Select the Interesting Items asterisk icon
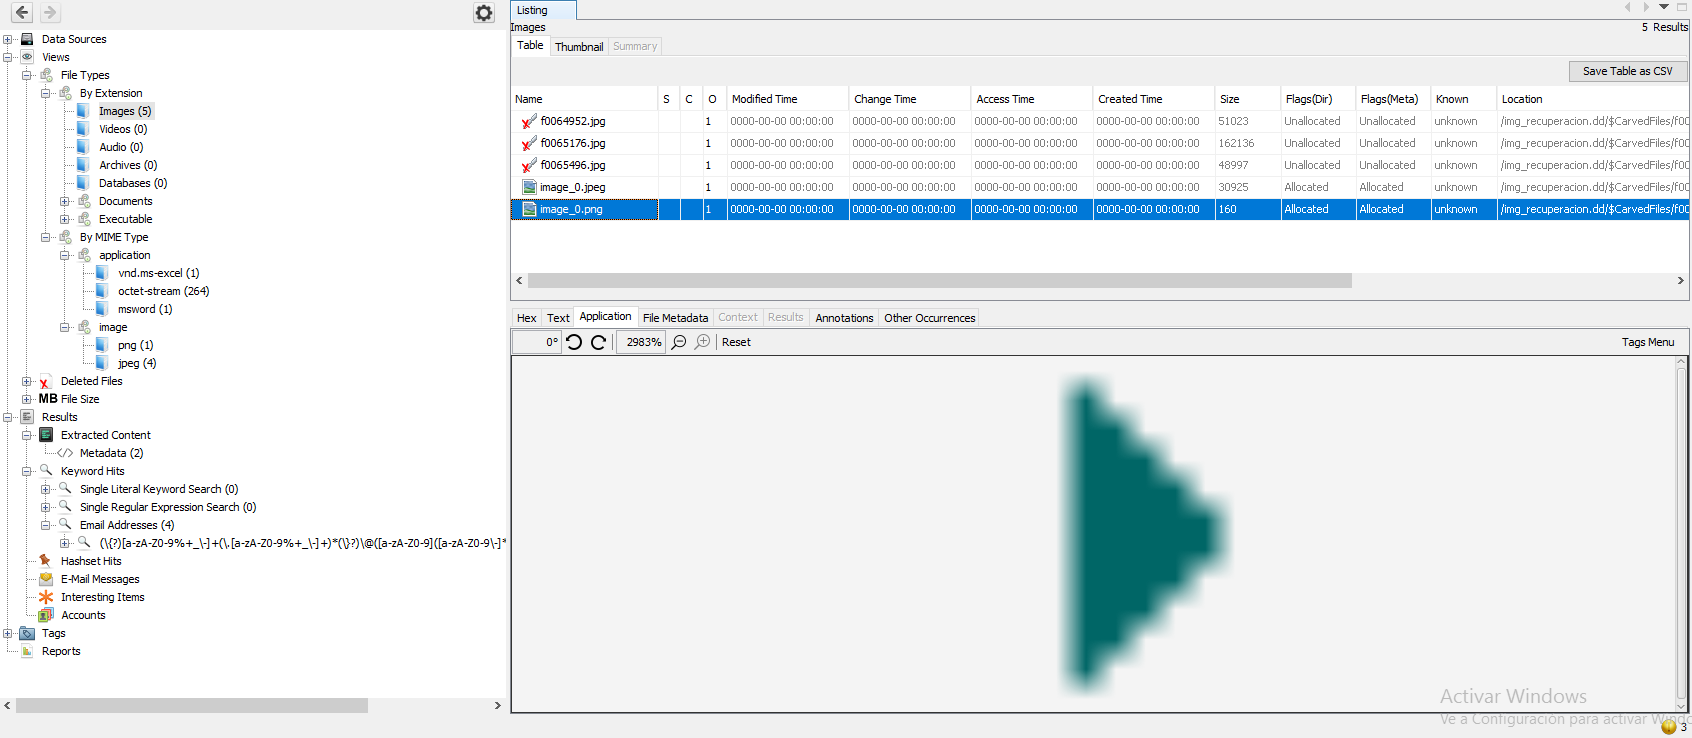Image resolution: width=1692 pixels, height=738 pixels. tap(46, 597)
